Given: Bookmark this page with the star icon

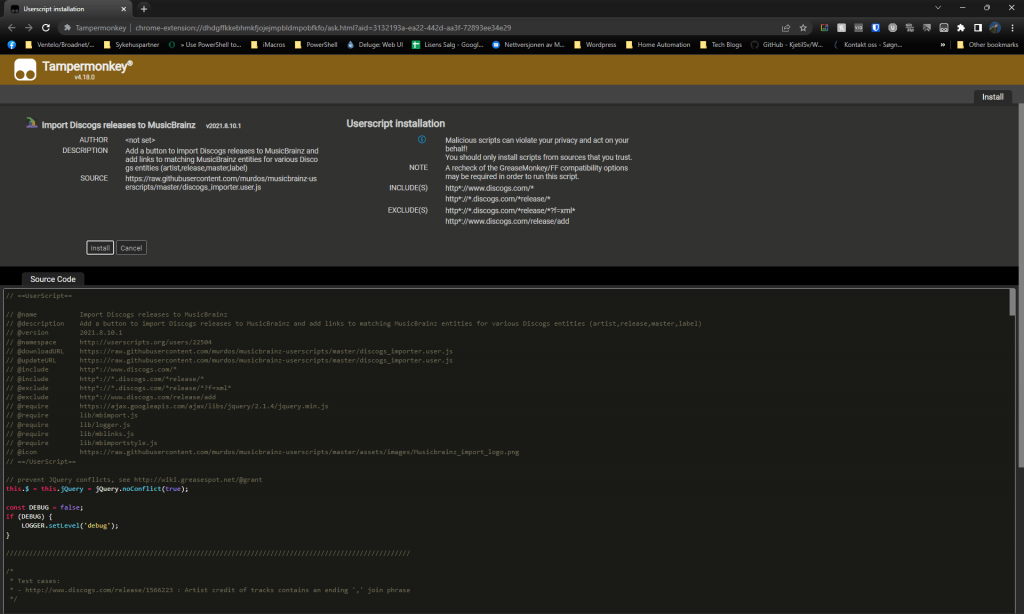Looking at the screenshot, I should [803, 27].
